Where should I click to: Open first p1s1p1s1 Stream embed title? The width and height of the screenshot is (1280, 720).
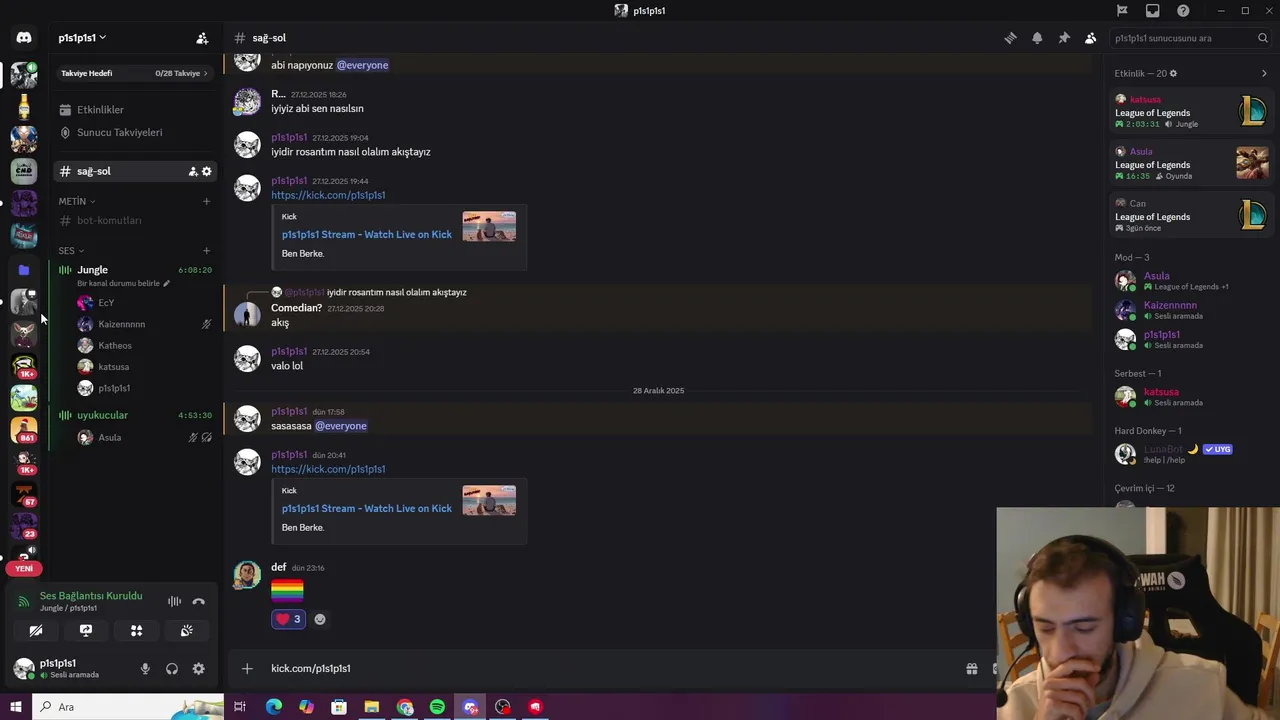pyautogui.click(x=367, y=234)
